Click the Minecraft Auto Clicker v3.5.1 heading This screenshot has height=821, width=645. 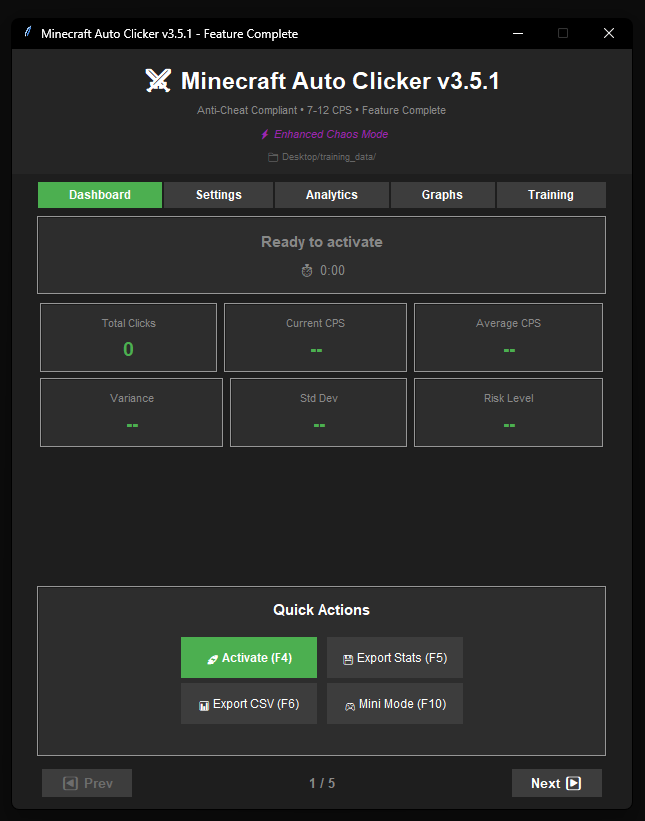coord(340,81)
